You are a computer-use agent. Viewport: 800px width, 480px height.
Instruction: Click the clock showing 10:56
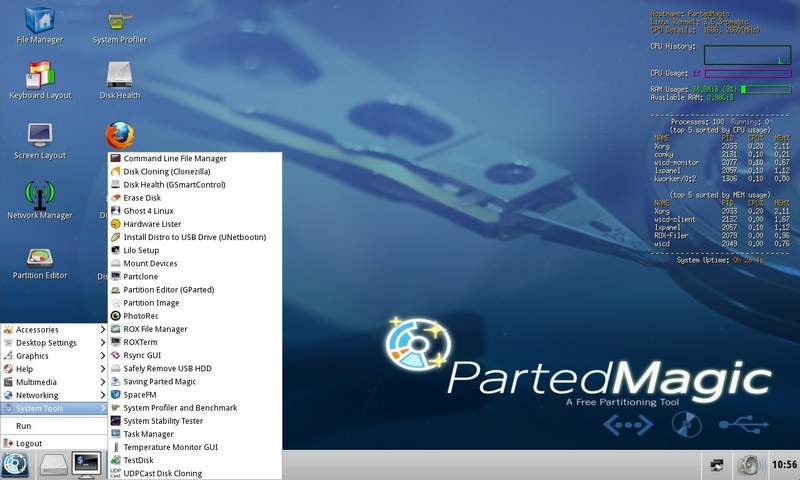coord(784,465)
